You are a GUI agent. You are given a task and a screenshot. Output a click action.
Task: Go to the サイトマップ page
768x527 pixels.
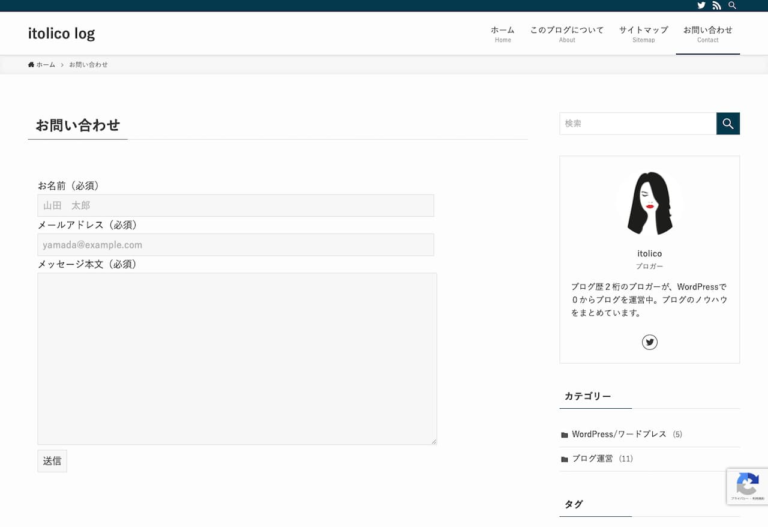pos(643,33)
